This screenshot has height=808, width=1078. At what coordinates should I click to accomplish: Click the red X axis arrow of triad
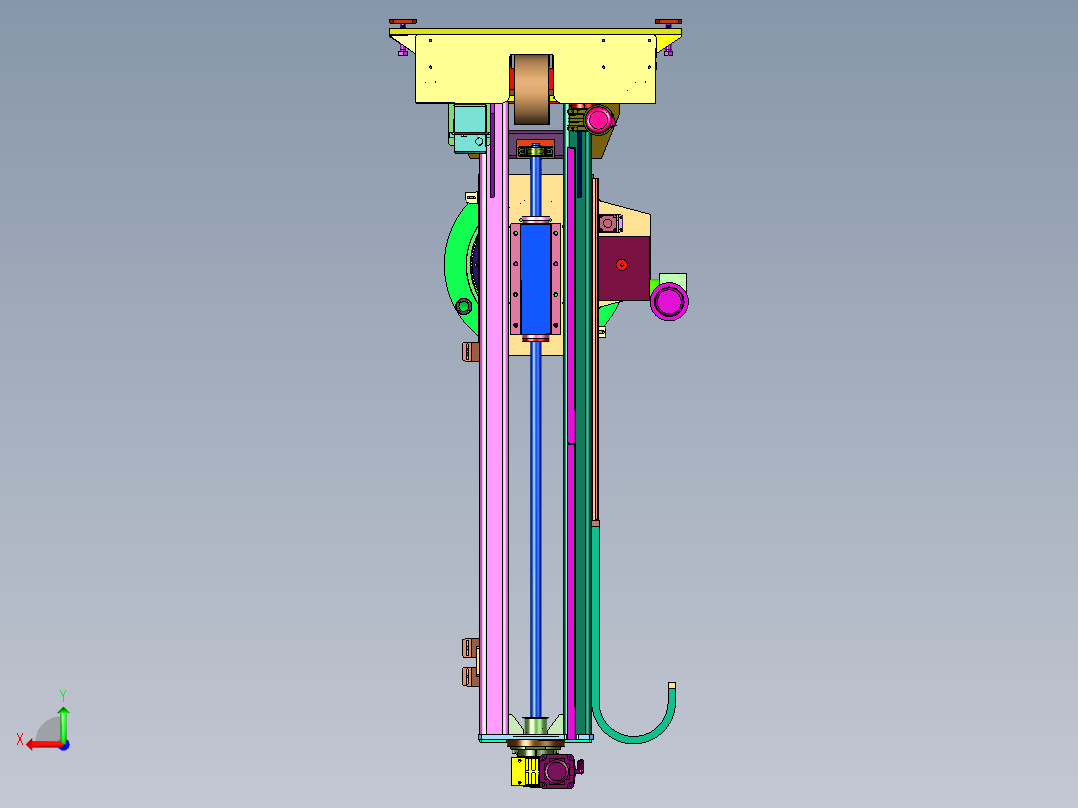click(43, 745)
